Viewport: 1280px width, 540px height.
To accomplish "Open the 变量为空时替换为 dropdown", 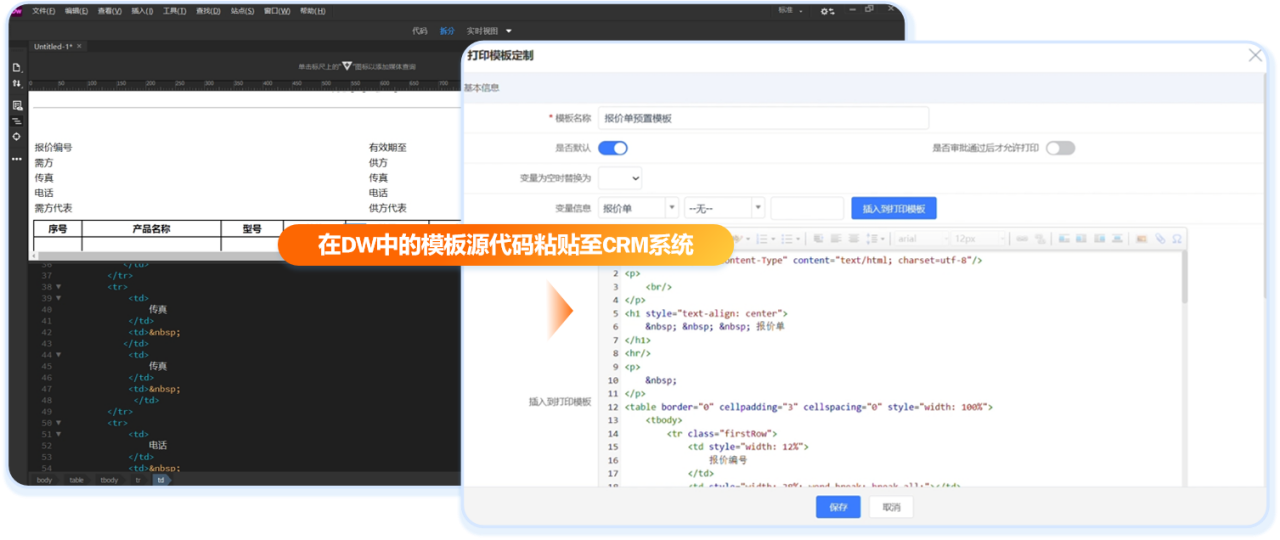I will [620, 178].
